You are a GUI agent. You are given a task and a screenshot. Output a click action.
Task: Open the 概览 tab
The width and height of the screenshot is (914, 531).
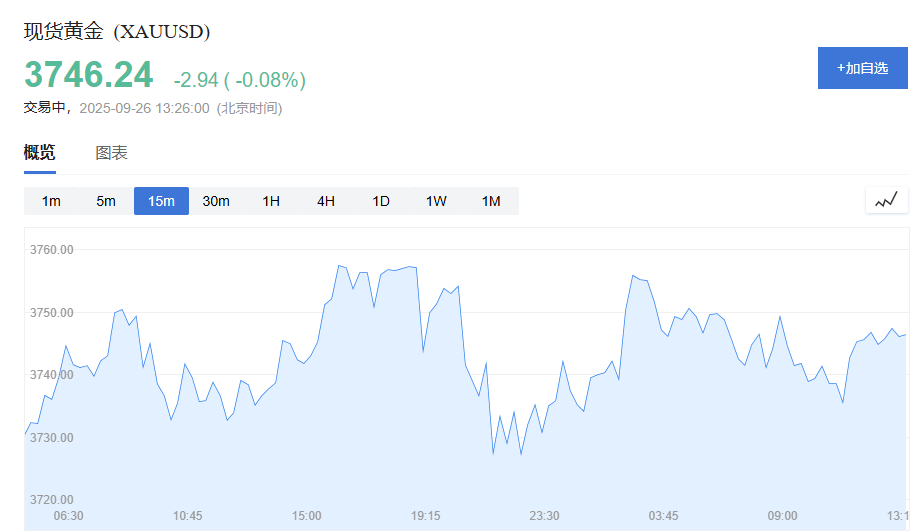tap(40, 153)
